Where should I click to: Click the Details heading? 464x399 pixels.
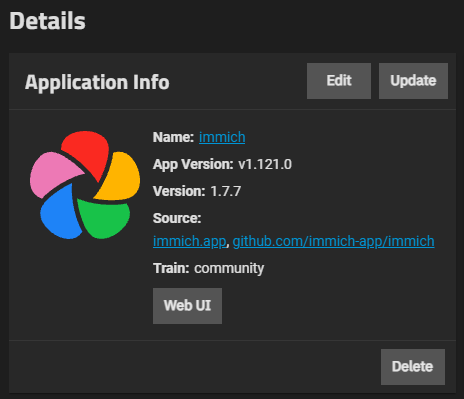(x=47, y=21)
